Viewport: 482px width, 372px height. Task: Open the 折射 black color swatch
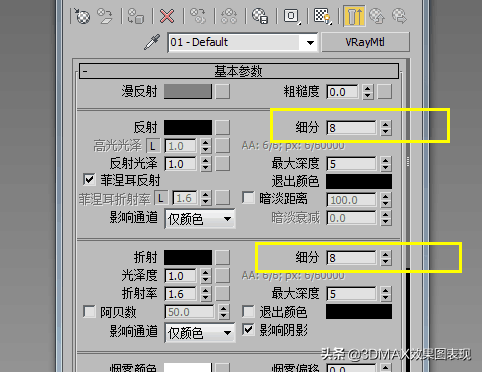point(188,257)
